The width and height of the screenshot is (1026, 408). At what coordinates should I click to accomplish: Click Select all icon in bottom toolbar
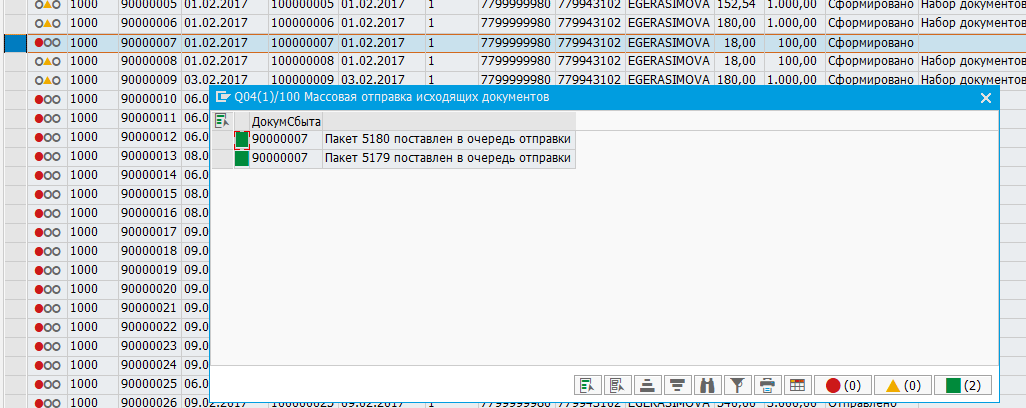coord(587,385)
